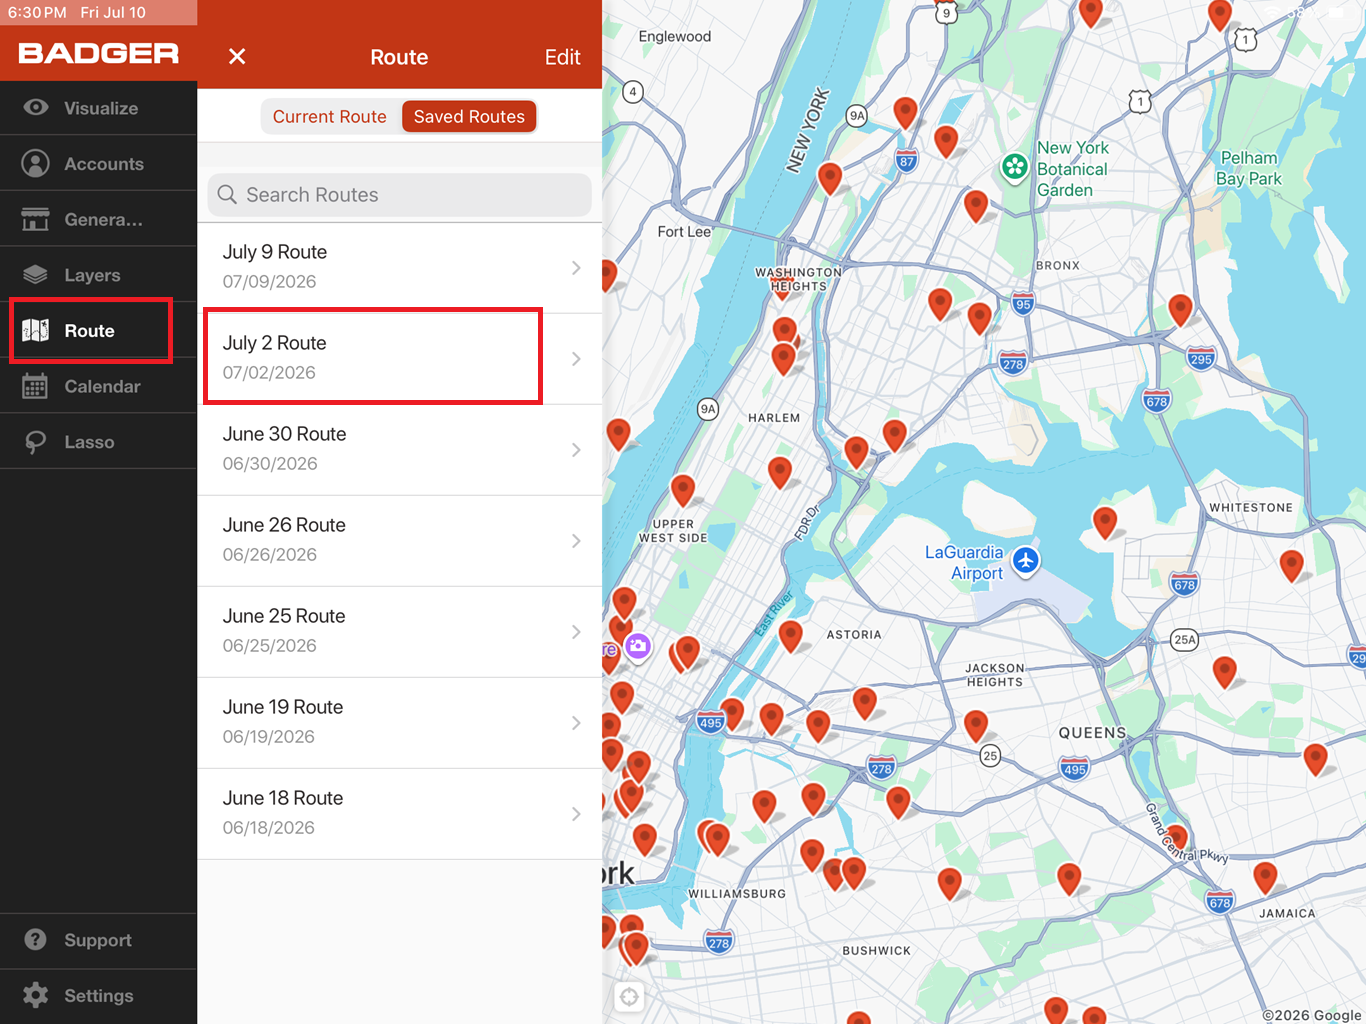Expand June 19 Route chevron
The height and width of the screenshot is (1024, 1366).
point(576,723)
